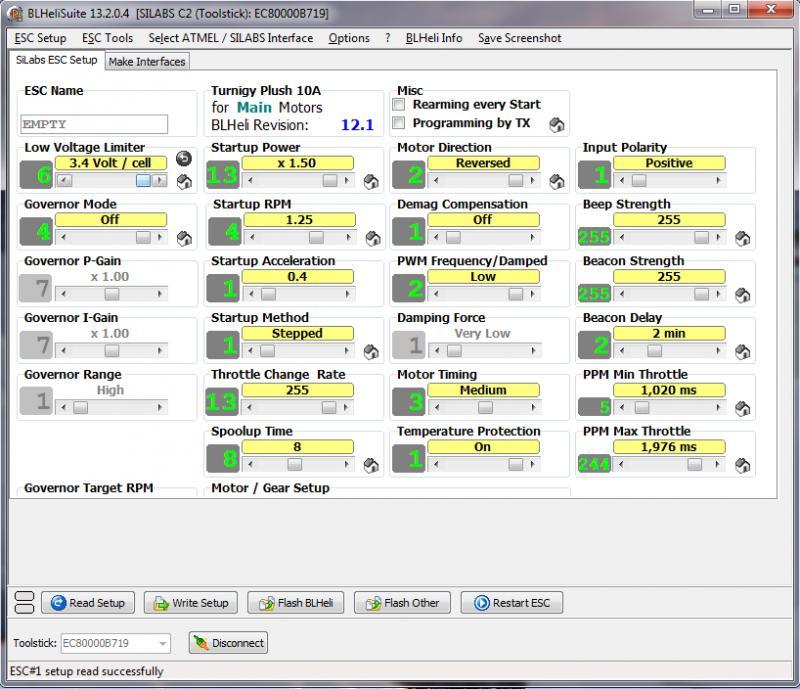The image size is (800, 689).
Task: Click the default icon next to Startup Power
Action: (370, 181)
